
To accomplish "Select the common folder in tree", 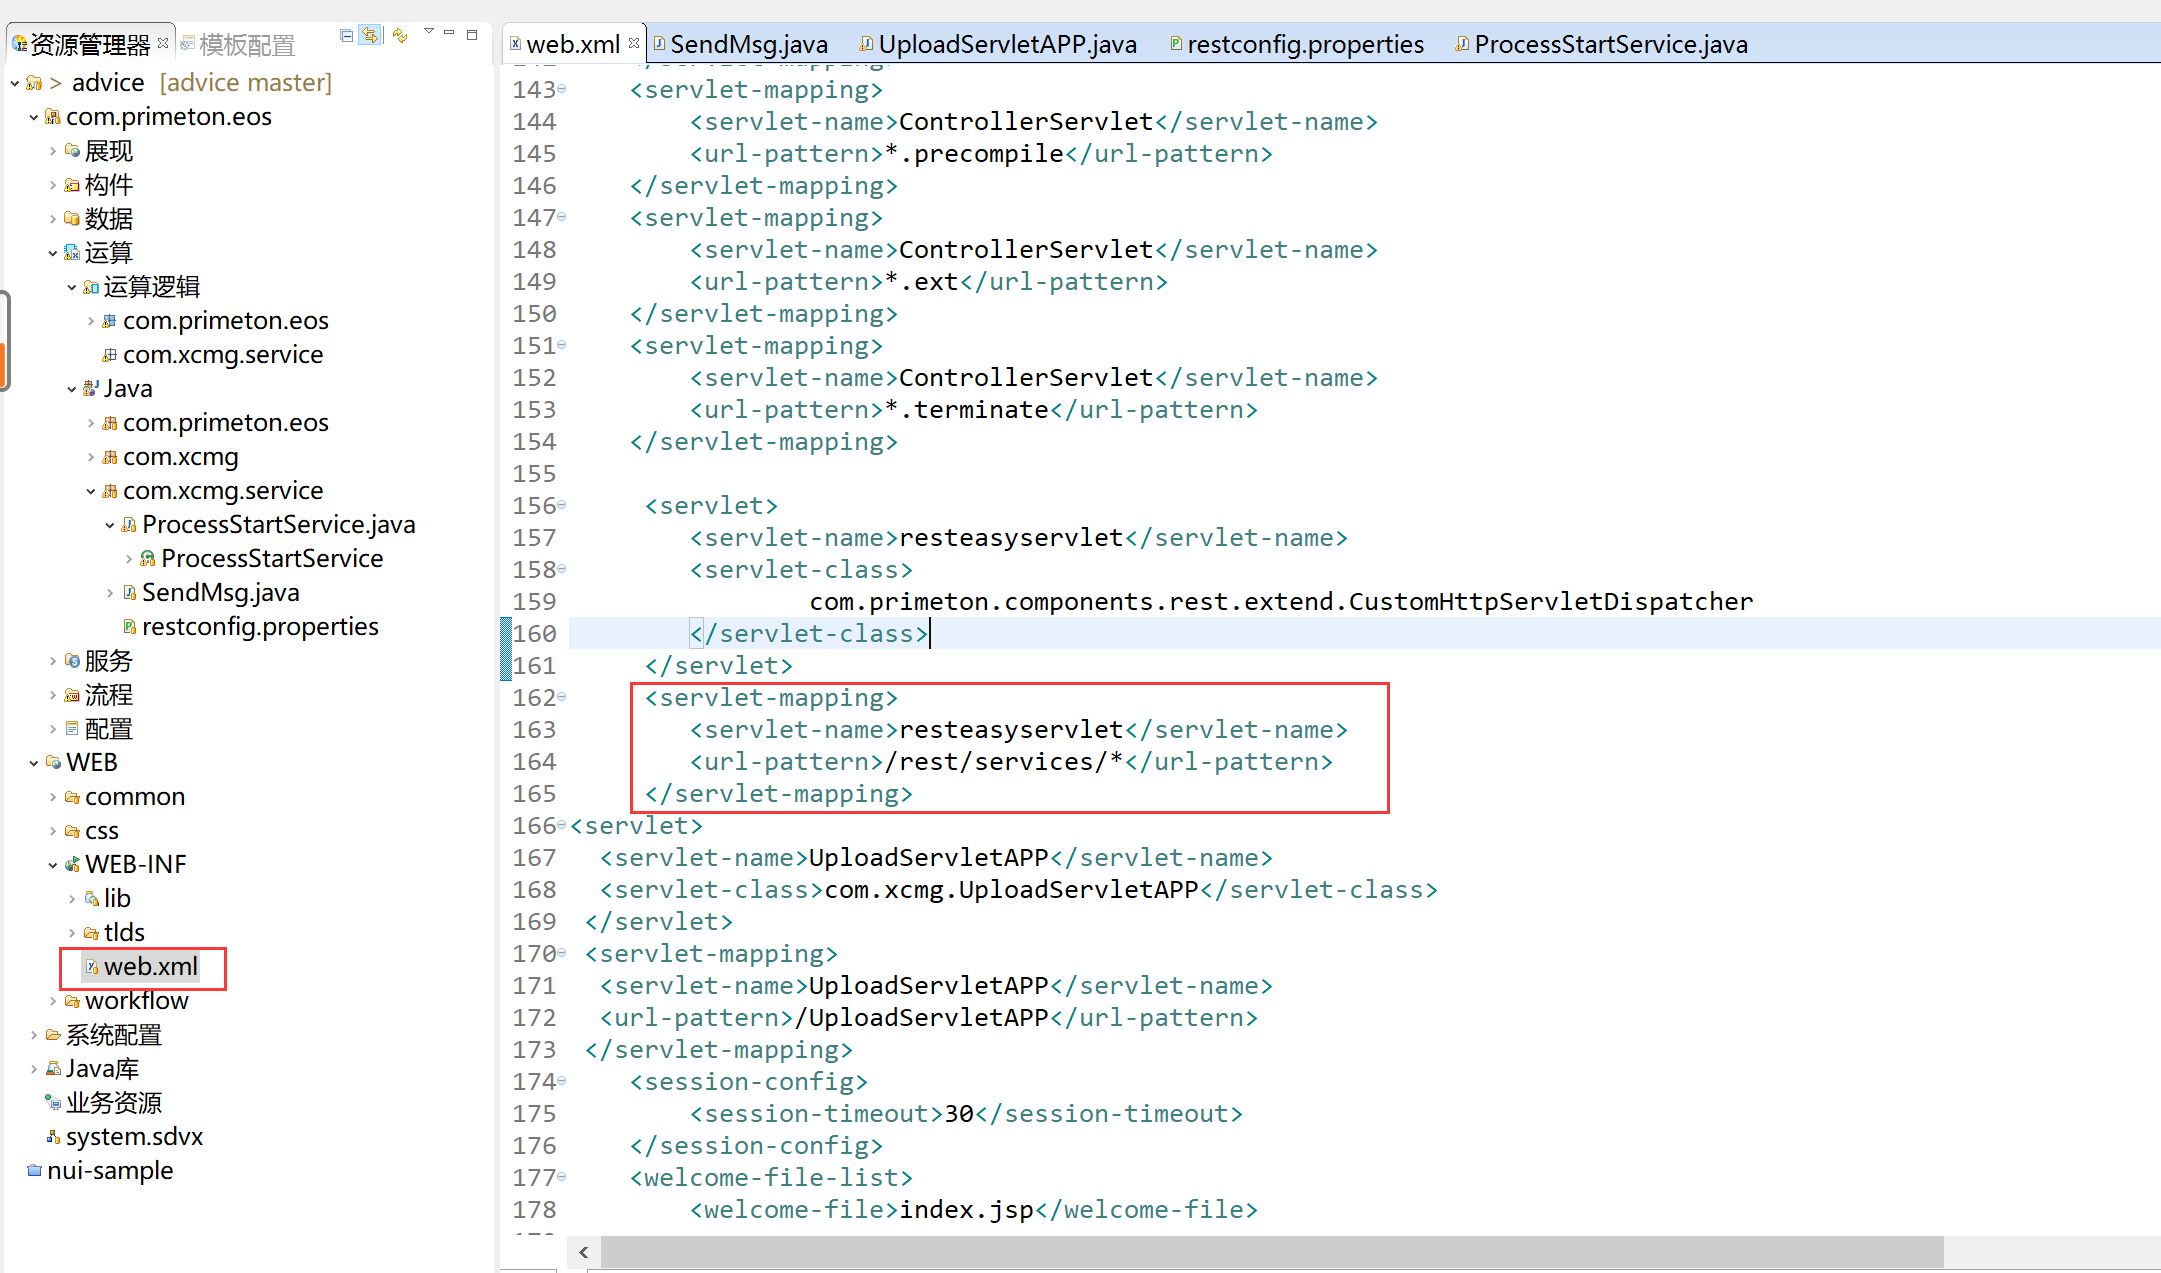I will (x=135, y=797).
